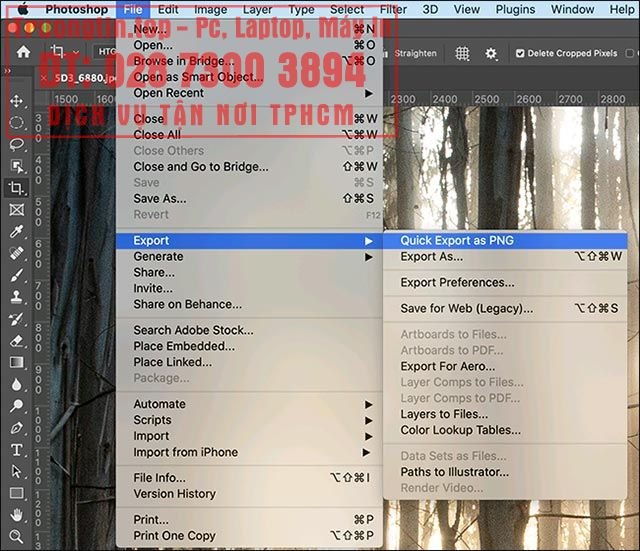Select the Eyedropper tool

pos(16,231)
